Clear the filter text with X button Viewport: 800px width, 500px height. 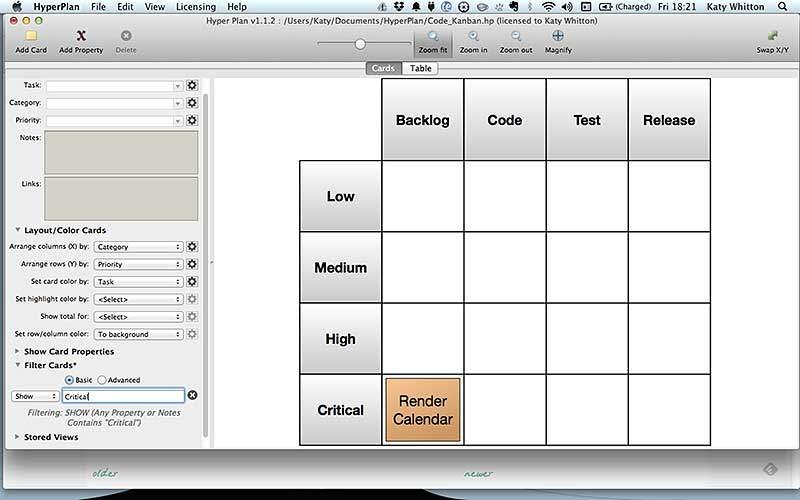pos(193,396)
